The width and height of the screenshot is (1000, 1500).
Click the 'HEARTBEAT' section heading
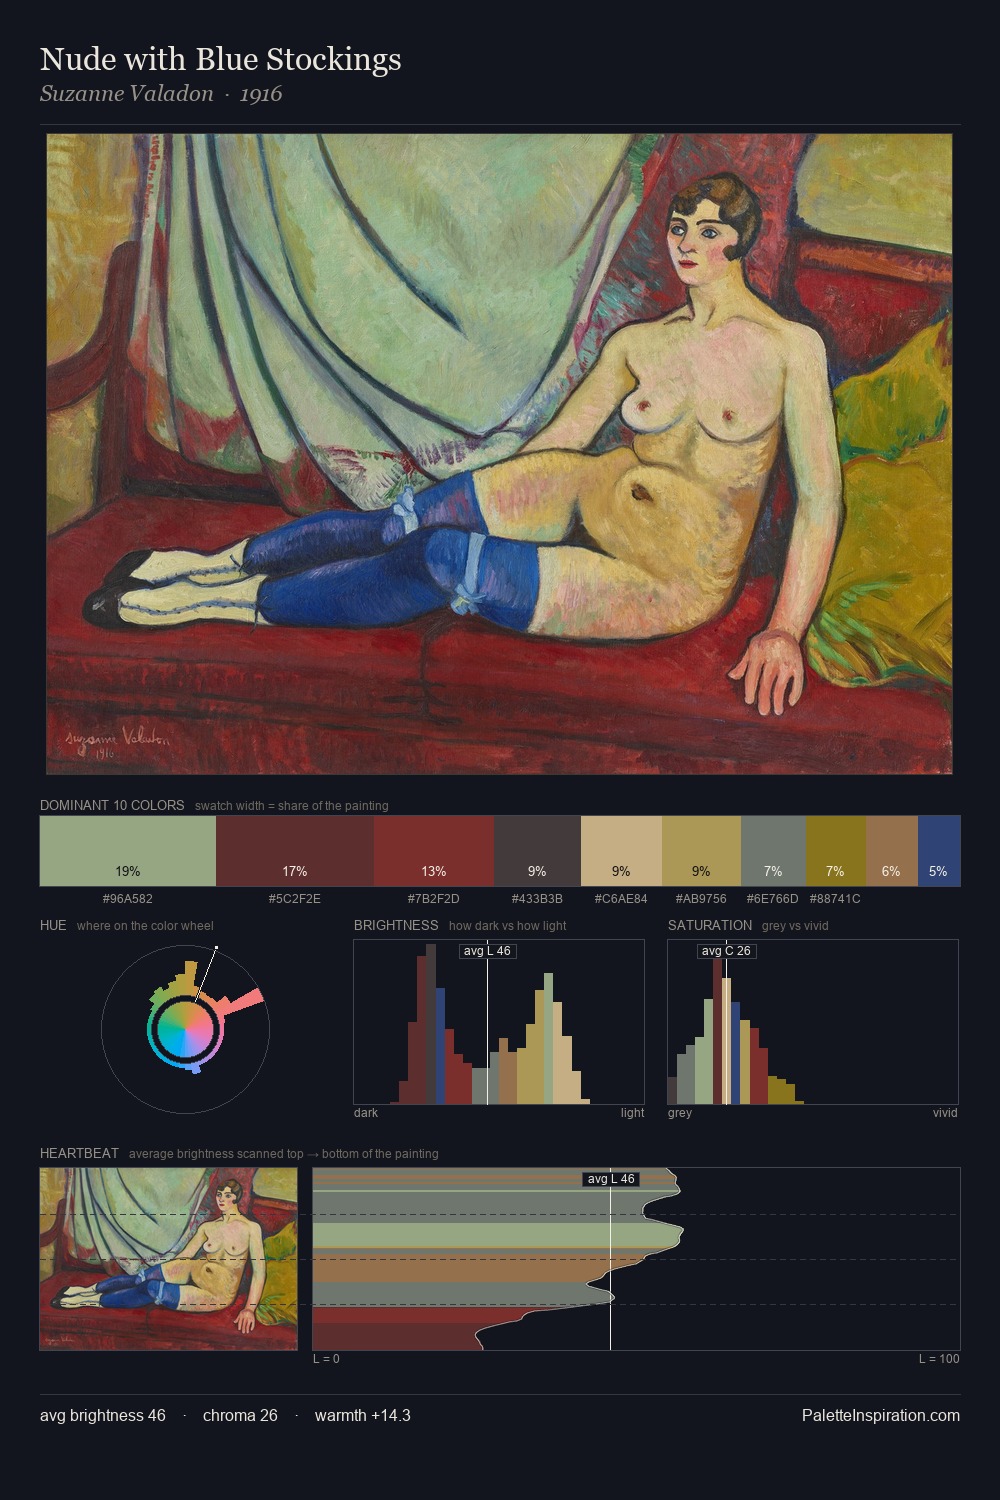(x=79, y=1153)
